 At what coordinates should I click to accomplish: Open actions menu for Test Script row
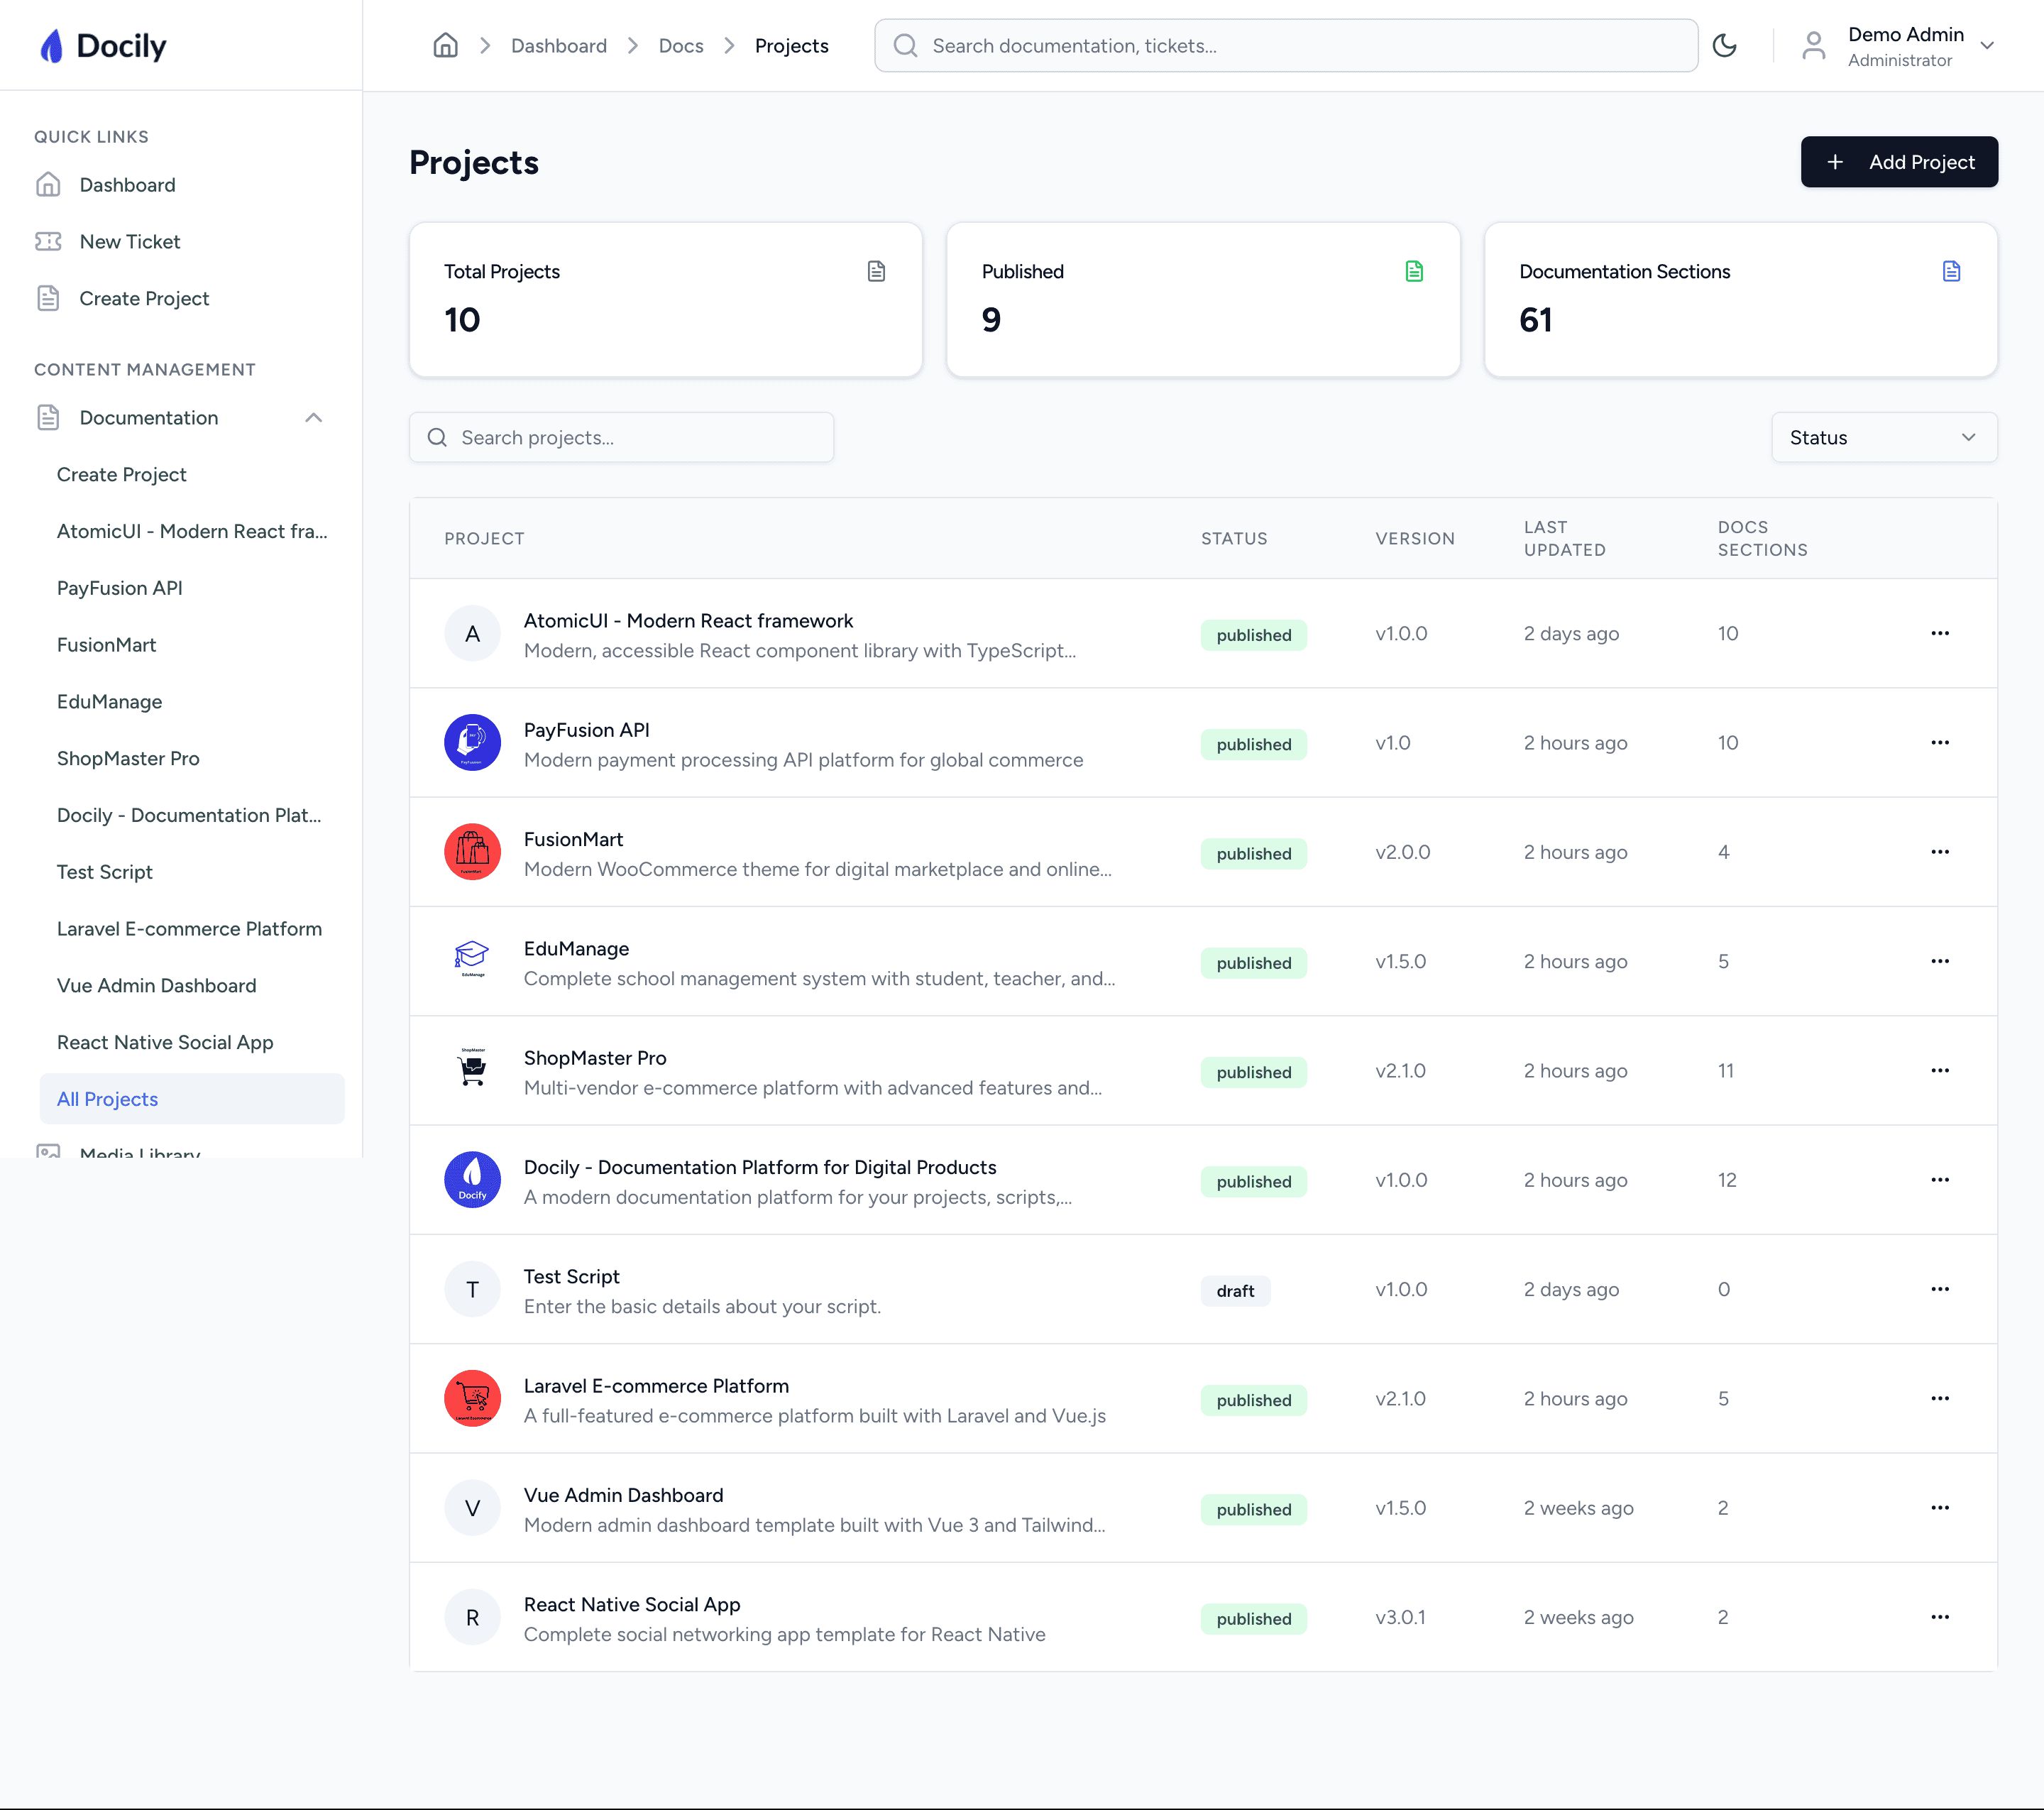1940,1289
